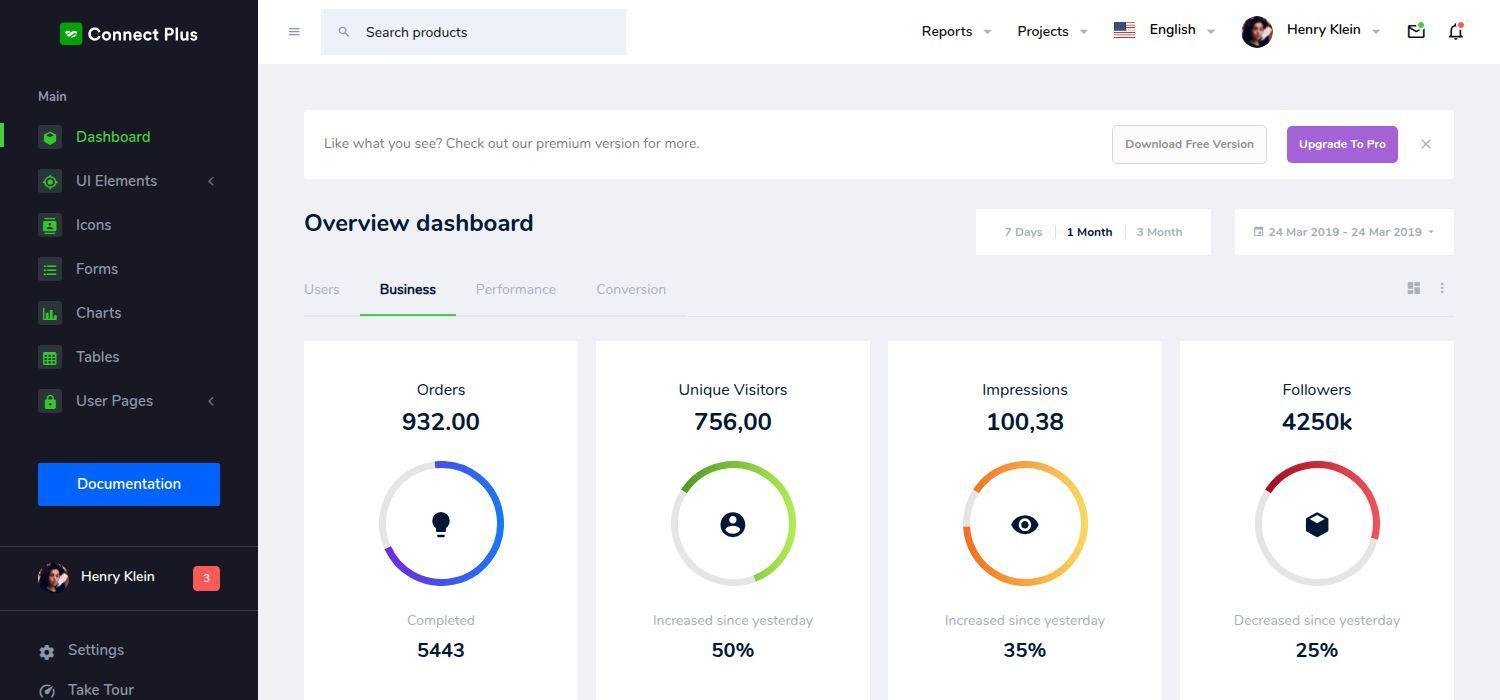1500x700 pixels.
Task: Click the Take Tour speedometer icon
Action: click(x=47, y=691)
